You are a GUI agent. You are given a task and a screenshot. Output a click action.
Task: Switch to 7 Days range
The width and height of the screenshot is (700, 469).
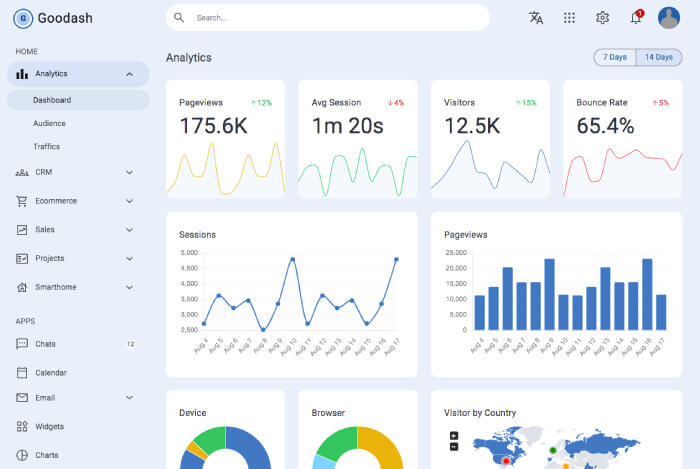pyautogui.click(x=615, y=57)
